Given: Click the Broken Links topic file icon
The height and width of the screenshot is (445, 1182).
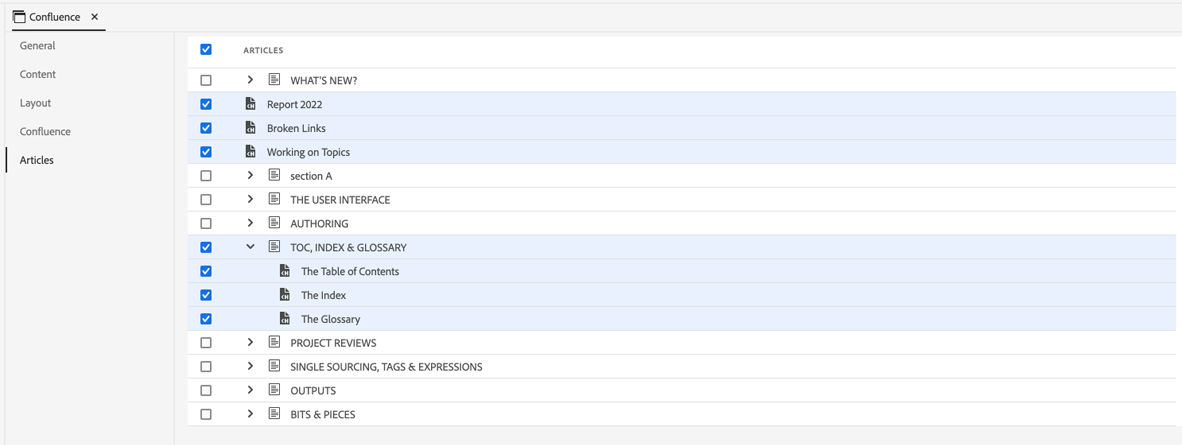Looking at the screenshot, I should pyautogui.click(x=250, y=128).
